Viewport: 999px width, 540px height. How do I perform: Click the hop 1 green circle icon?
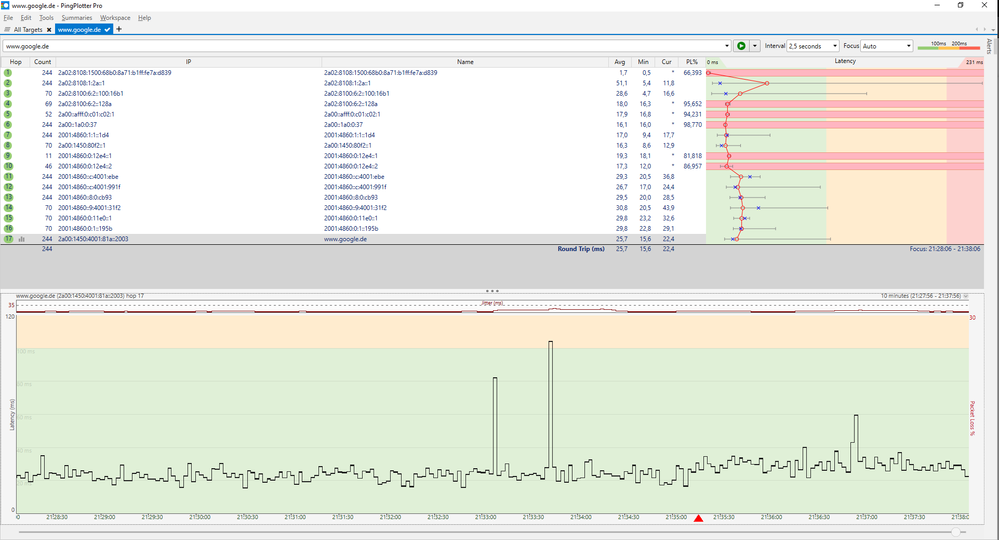(x=8, y=73)
